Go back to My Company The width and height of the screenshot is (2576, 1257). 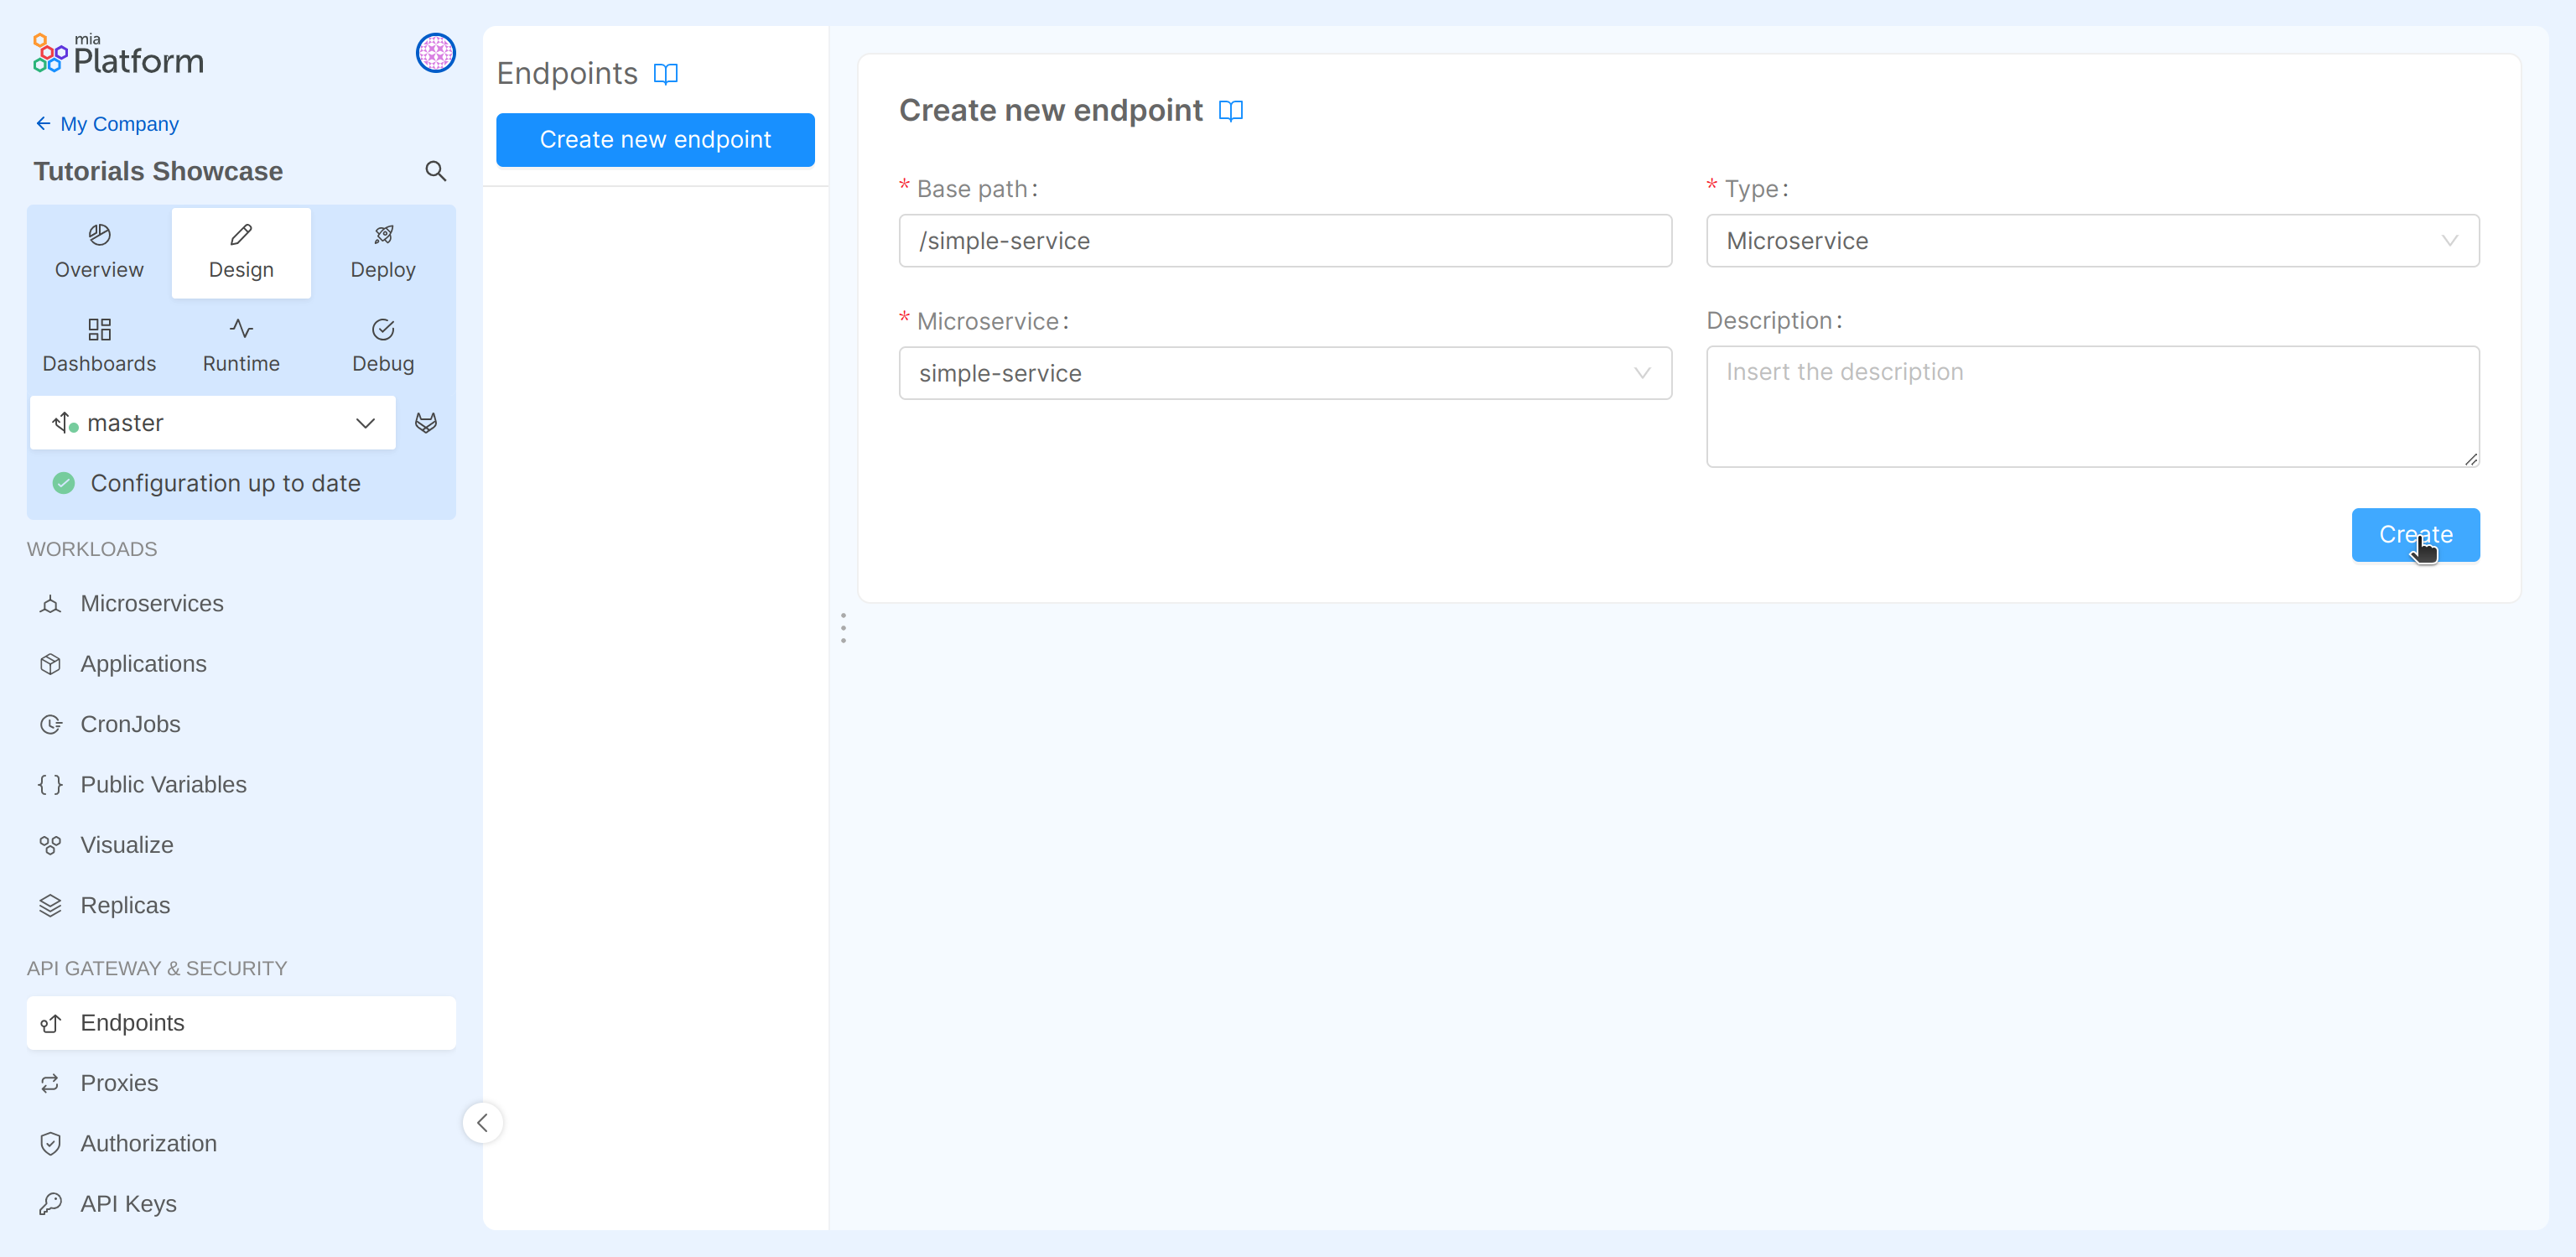pos(106,123)
